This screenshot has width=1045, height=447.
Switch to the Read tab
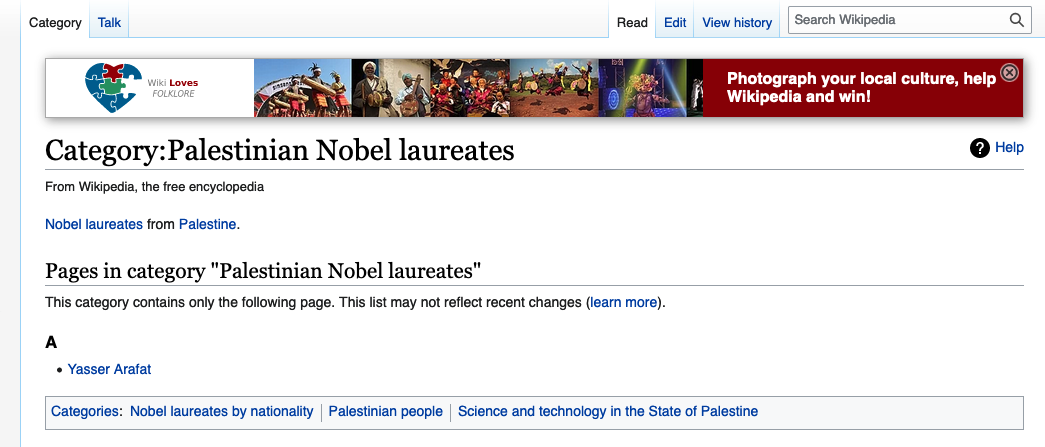pos(632,23)
